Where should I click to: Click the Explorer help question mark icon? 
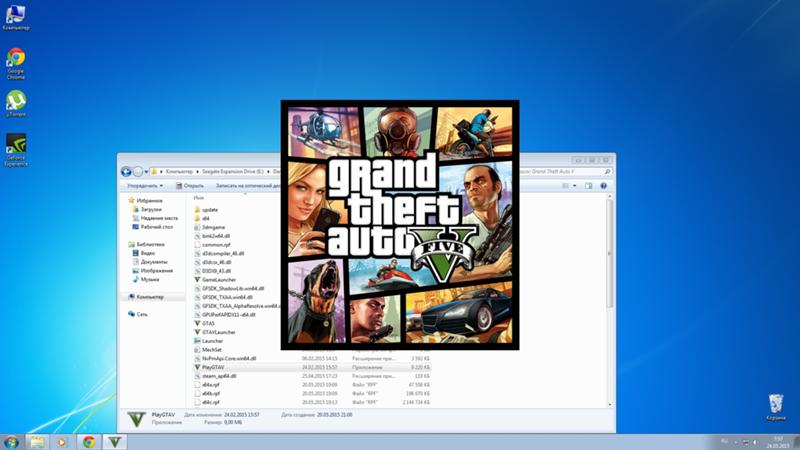[x=603, y=186]
